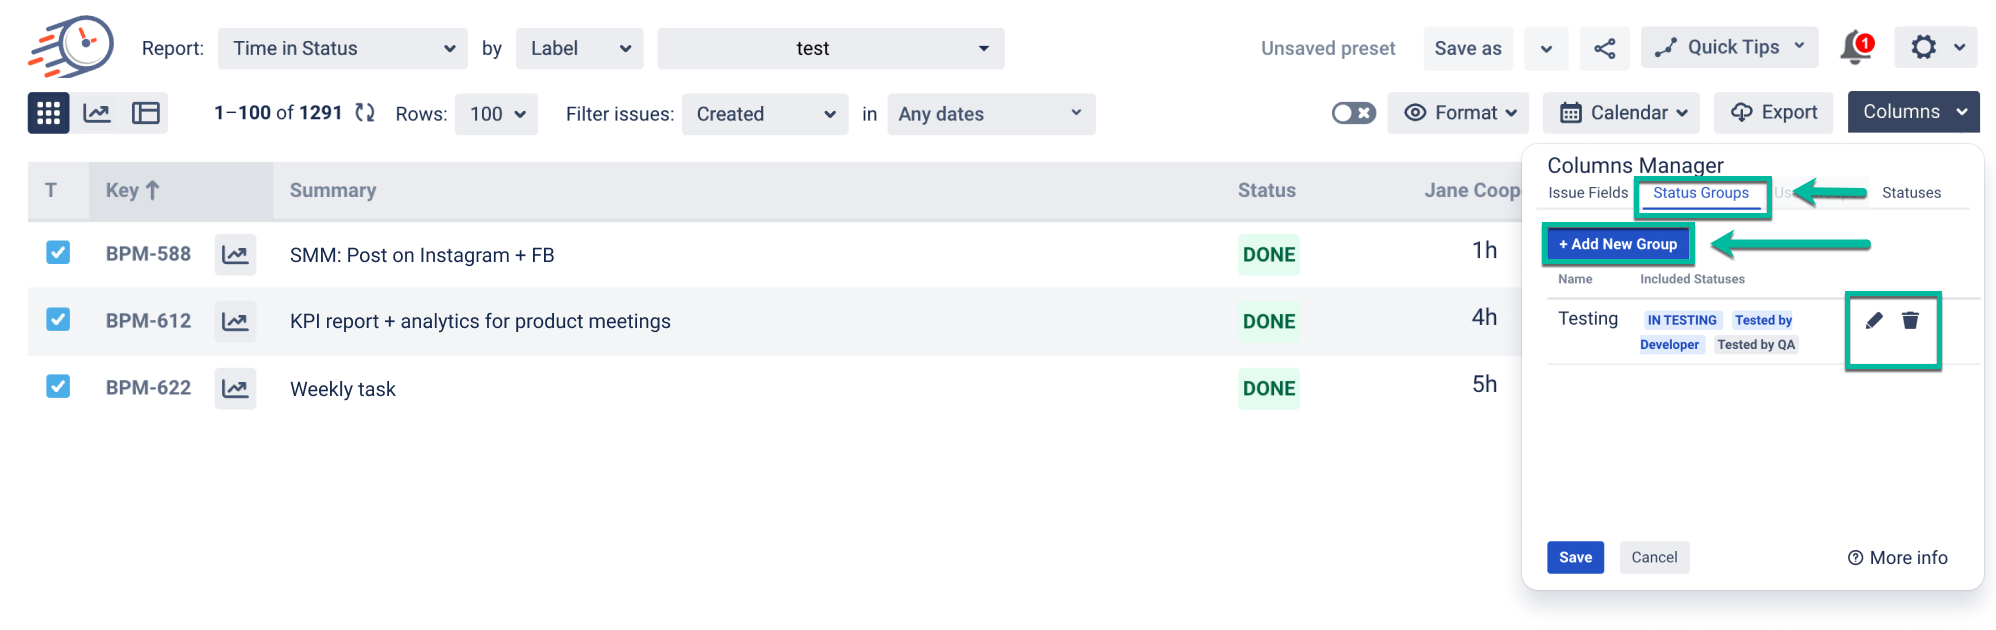Open the settings gear menu

[x=1937, y=47]
